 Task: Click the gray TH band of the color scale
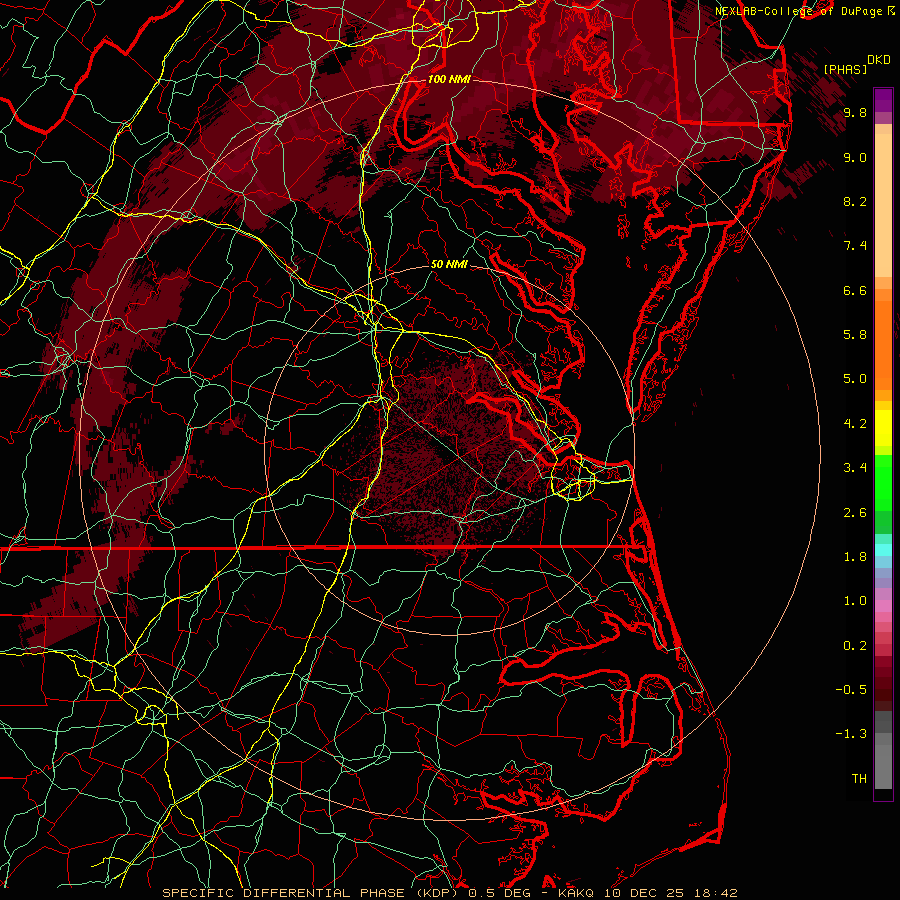tap(883, 766)
